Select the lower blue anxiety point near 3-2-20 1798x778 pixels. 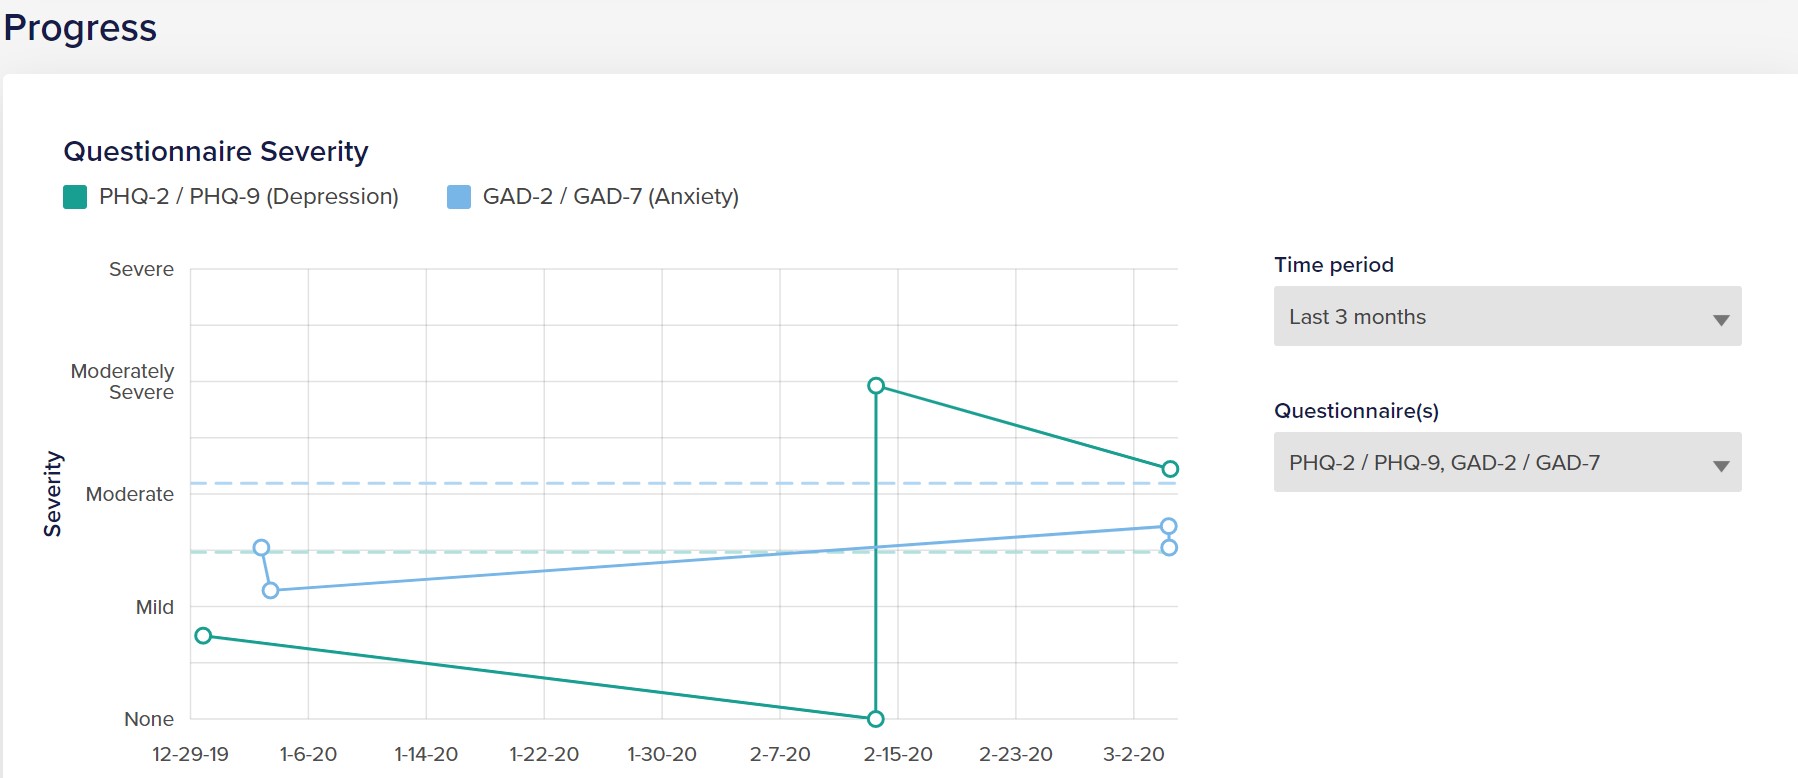[x=1169, y=547]
